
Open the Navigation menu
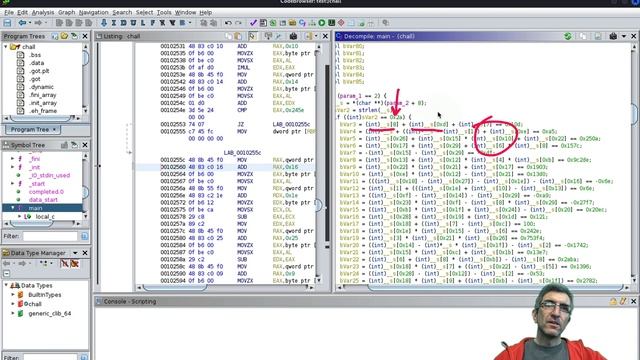[93, 13]
